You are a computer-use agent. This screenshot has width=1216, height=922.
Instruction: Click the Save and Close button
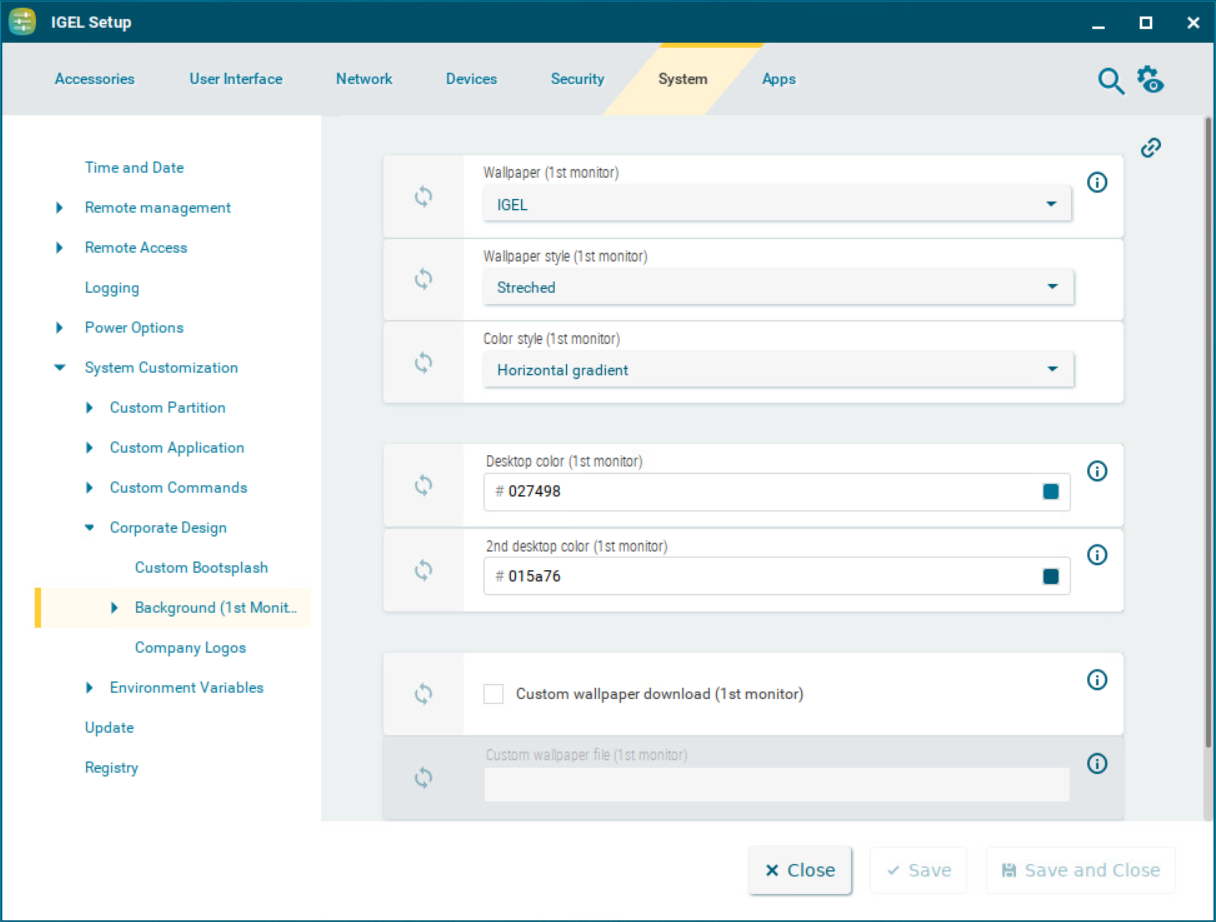tap(1080, 870)
